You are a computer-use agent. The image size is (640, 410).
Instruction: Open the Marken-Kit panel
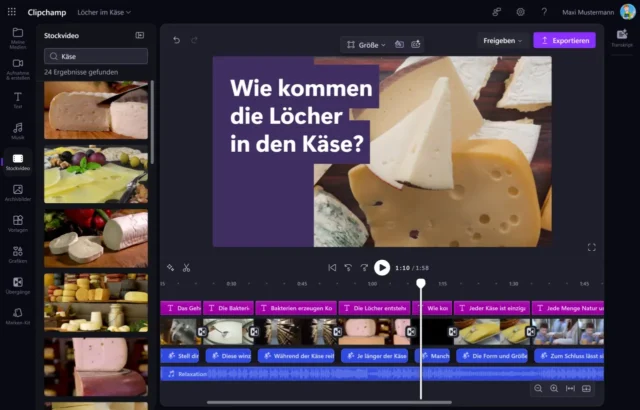[18, 317]
